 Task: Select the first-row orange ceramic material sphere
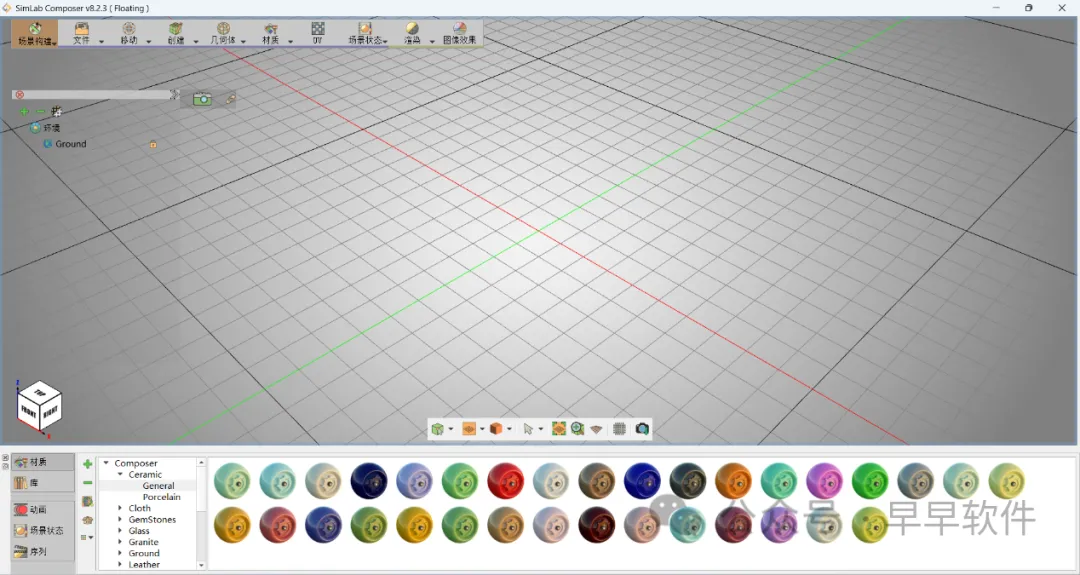(x=733, y=481)
